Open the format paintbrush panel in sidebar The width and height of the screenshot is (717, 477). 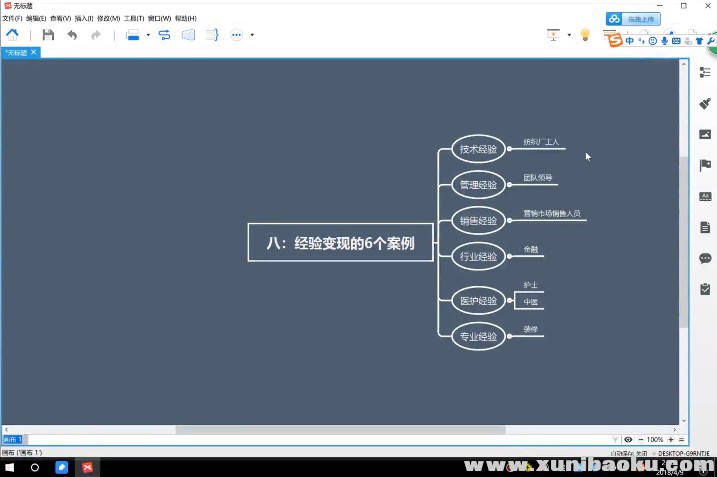(704, 102)
